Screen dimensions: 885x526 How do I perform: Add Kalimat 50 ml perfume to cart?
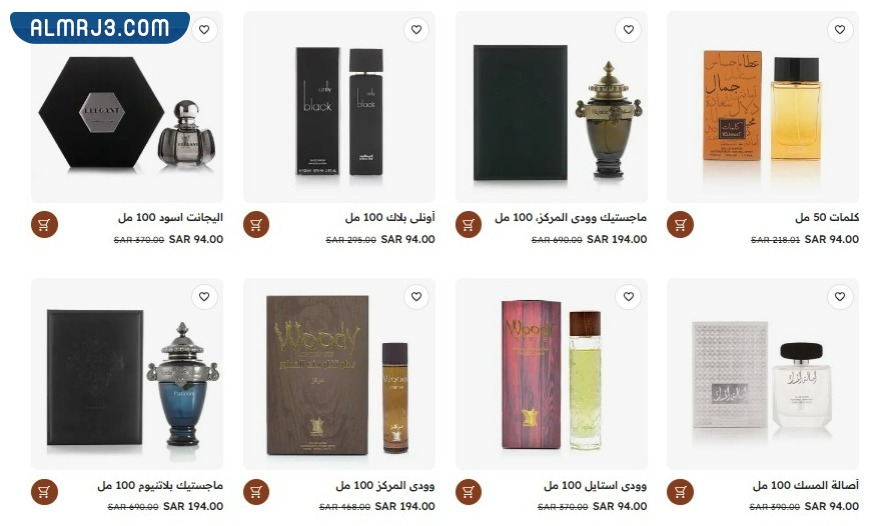pos(680,225)
